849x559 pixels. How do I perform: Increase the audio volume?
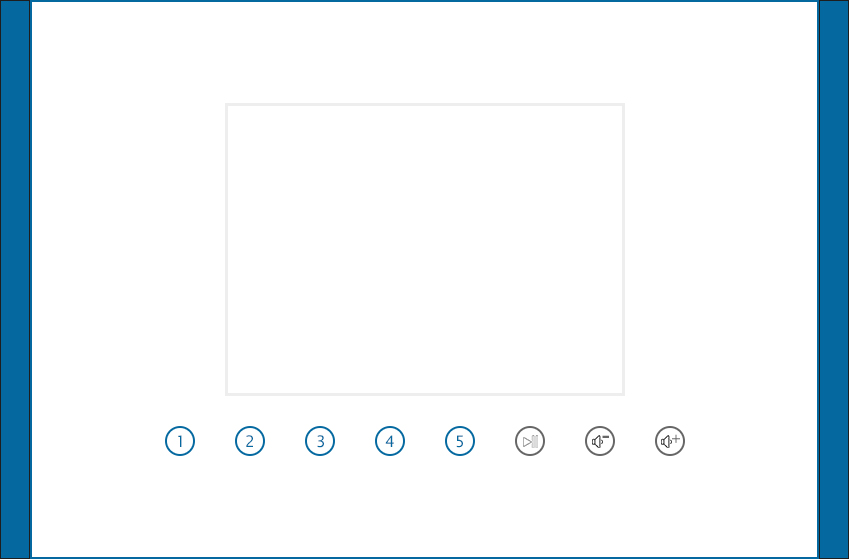coord(670,441)
